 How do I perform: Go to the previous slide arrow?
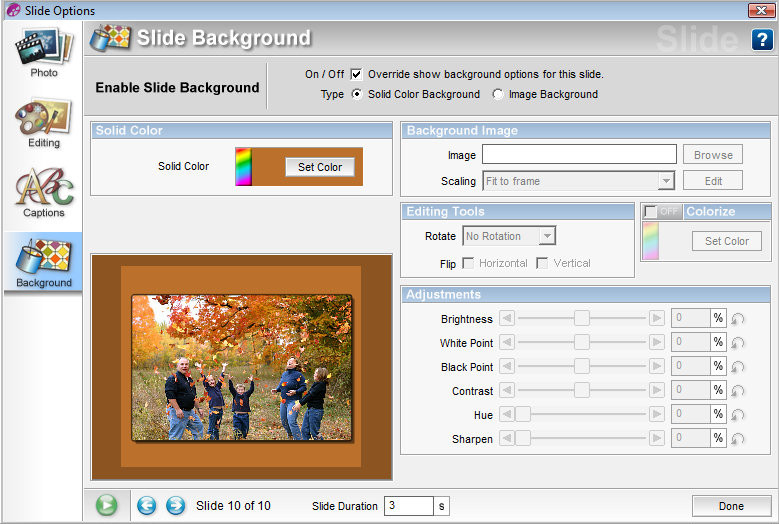[x=147, y=506]
